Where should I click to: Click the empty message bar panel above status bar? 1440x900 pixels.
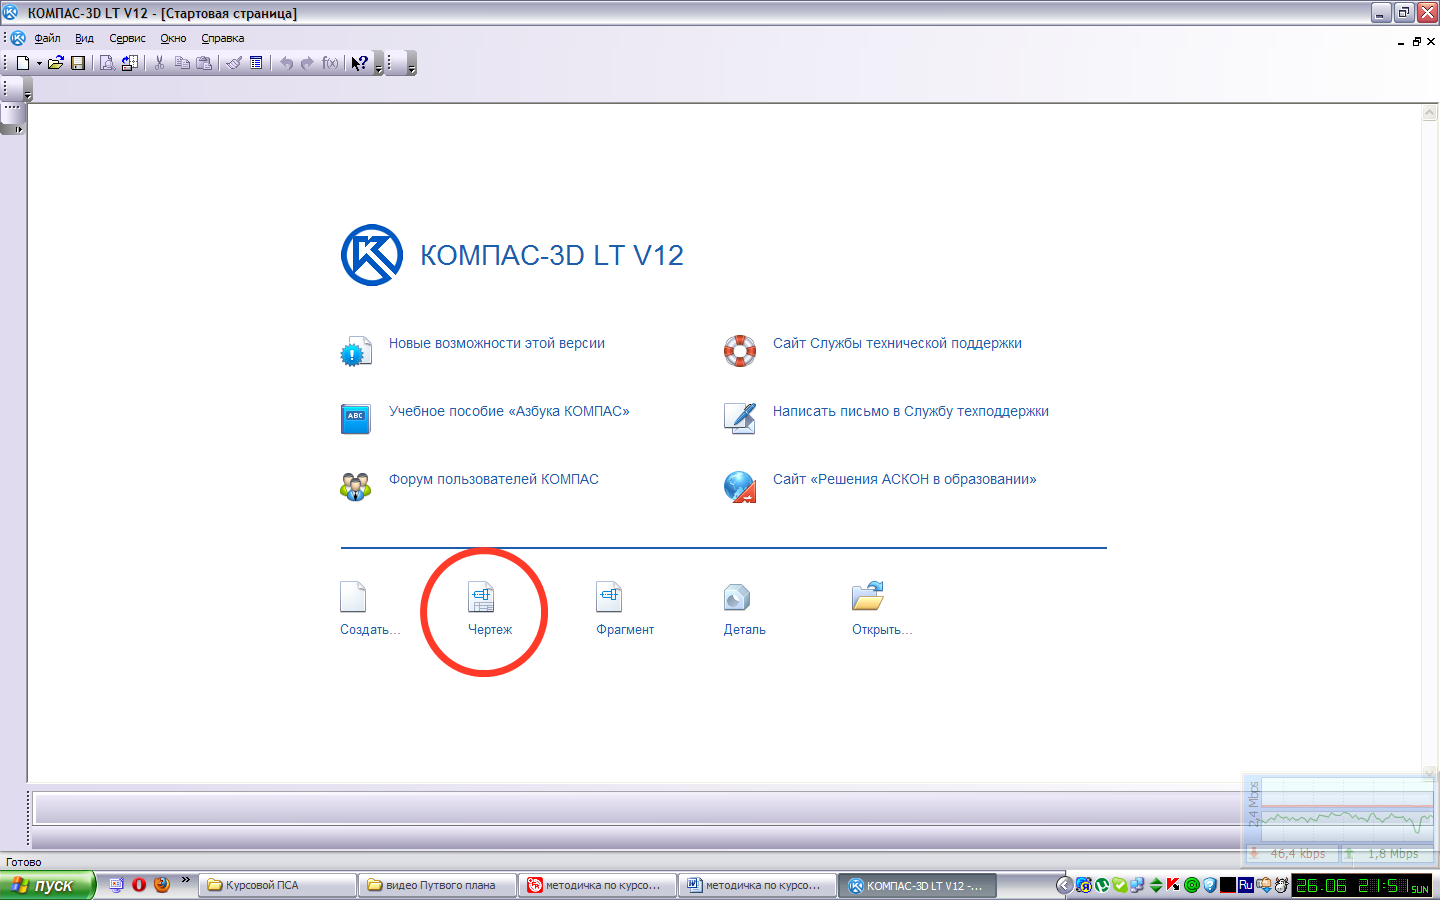coord(637,807)
